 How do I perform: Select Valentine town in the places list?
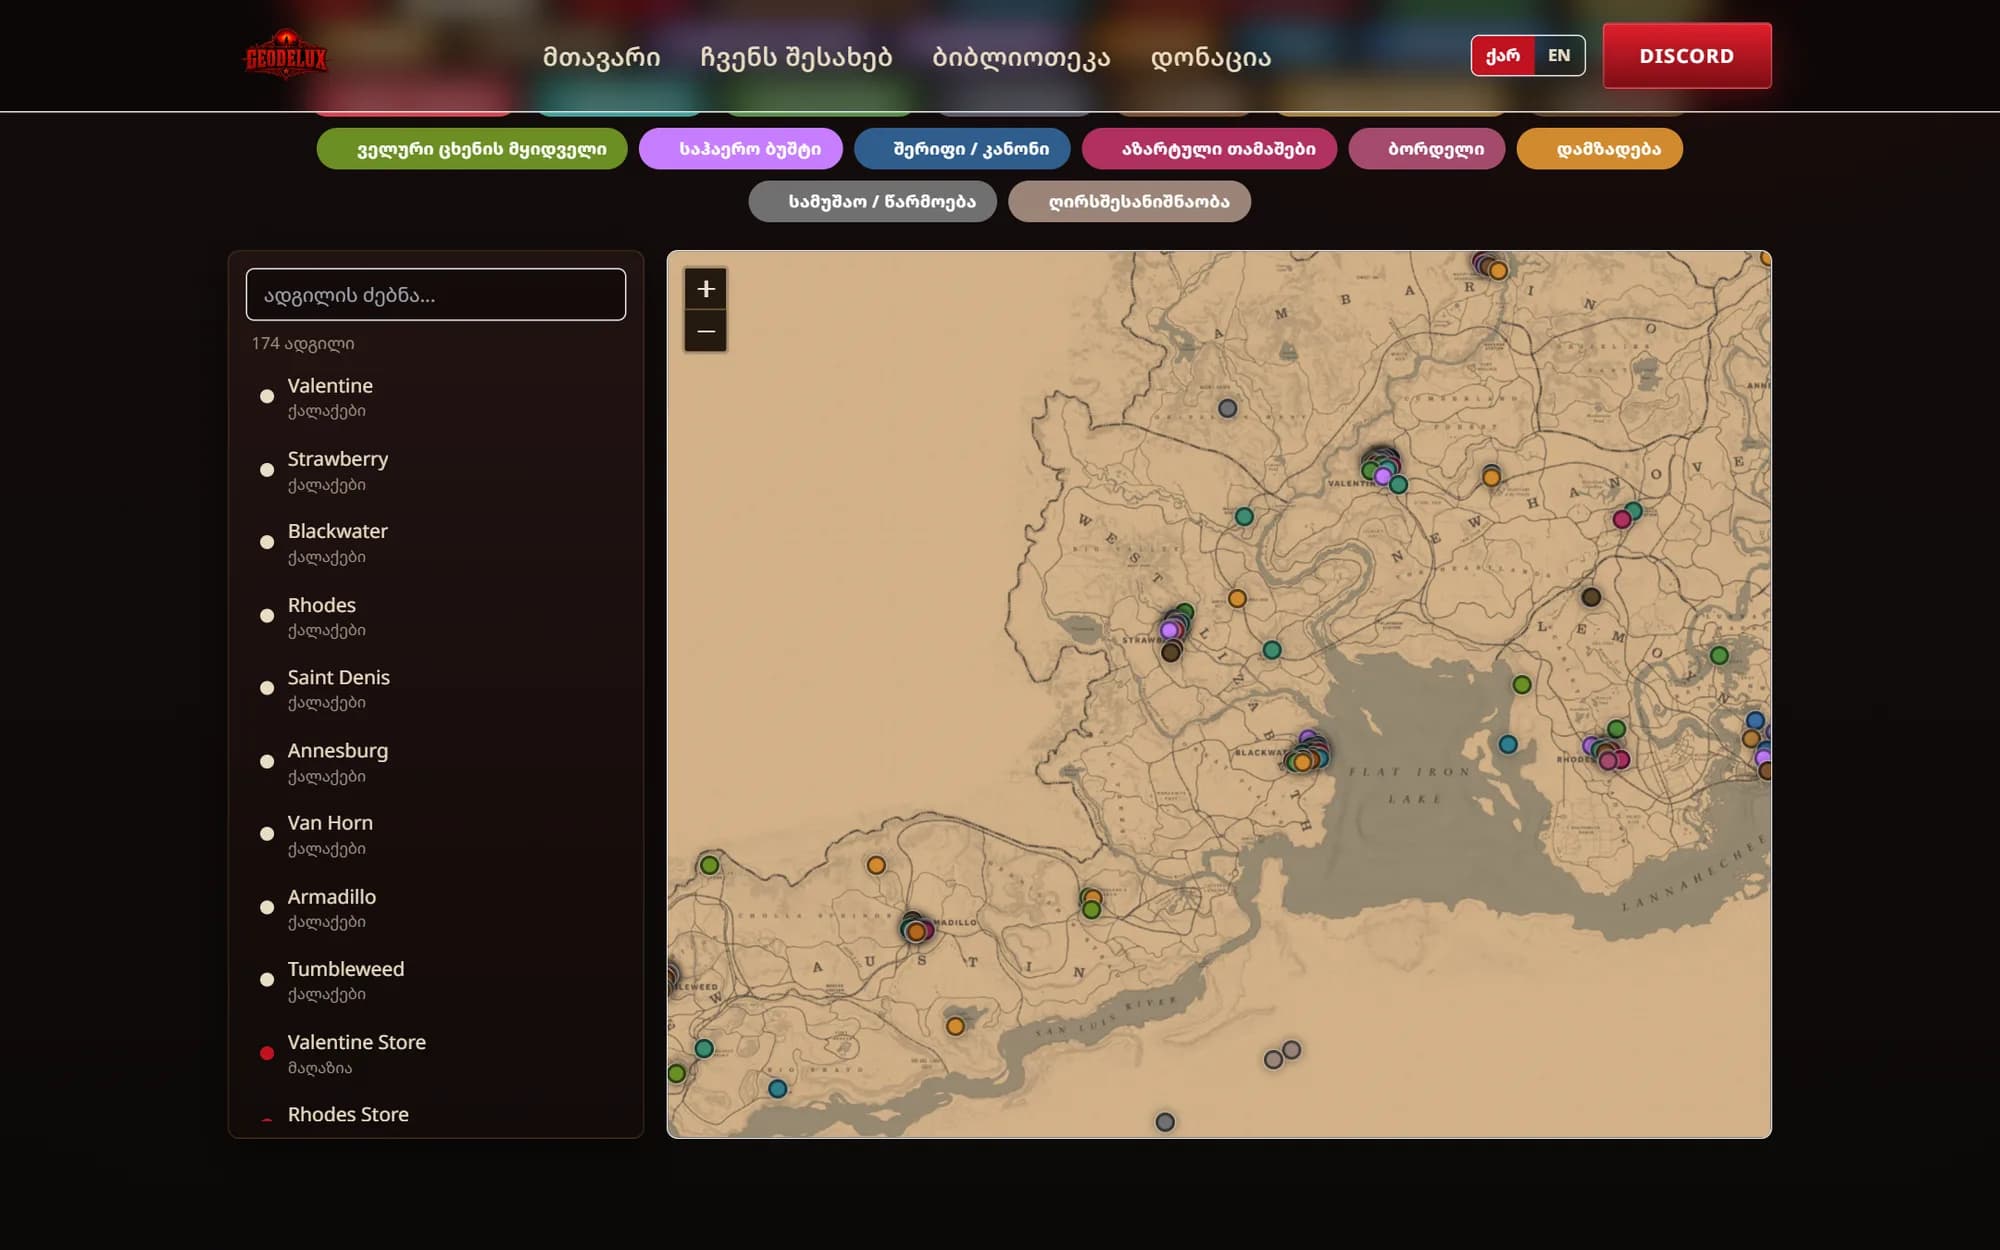[x=436, y=397]
